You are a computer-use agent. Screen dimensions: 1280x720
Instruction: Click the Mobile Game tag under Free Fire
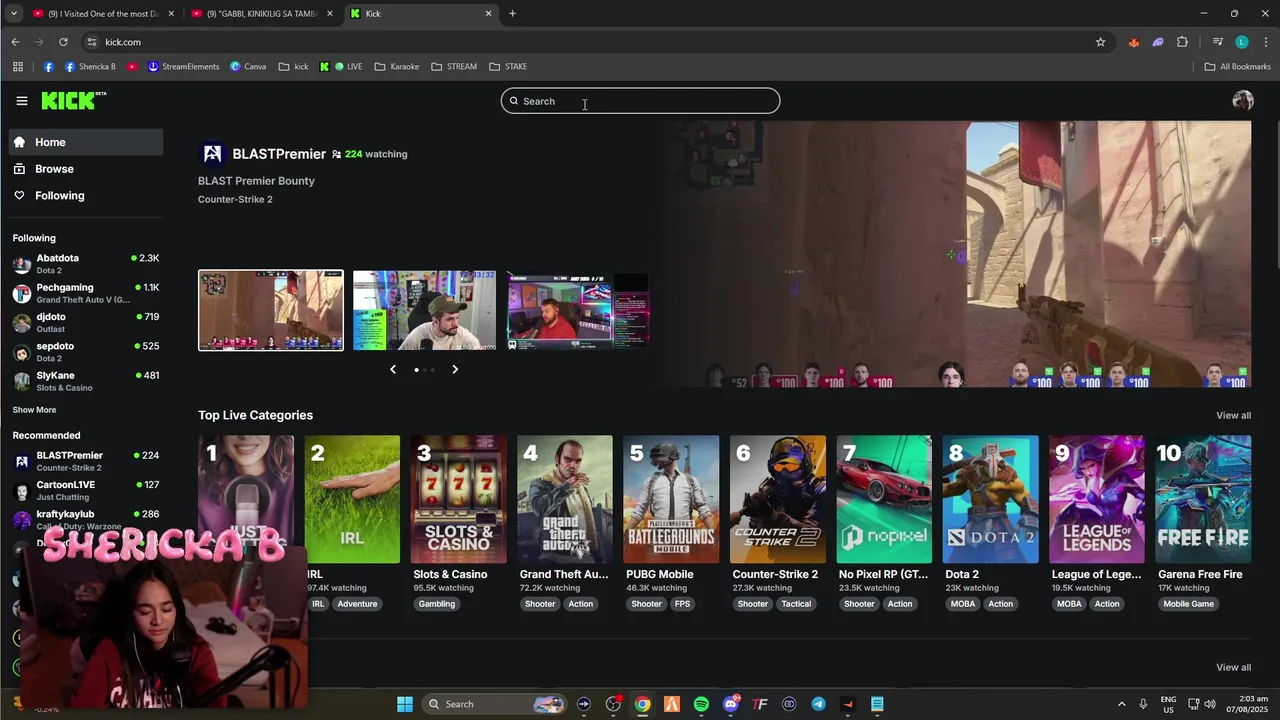tap(1189, 604)
